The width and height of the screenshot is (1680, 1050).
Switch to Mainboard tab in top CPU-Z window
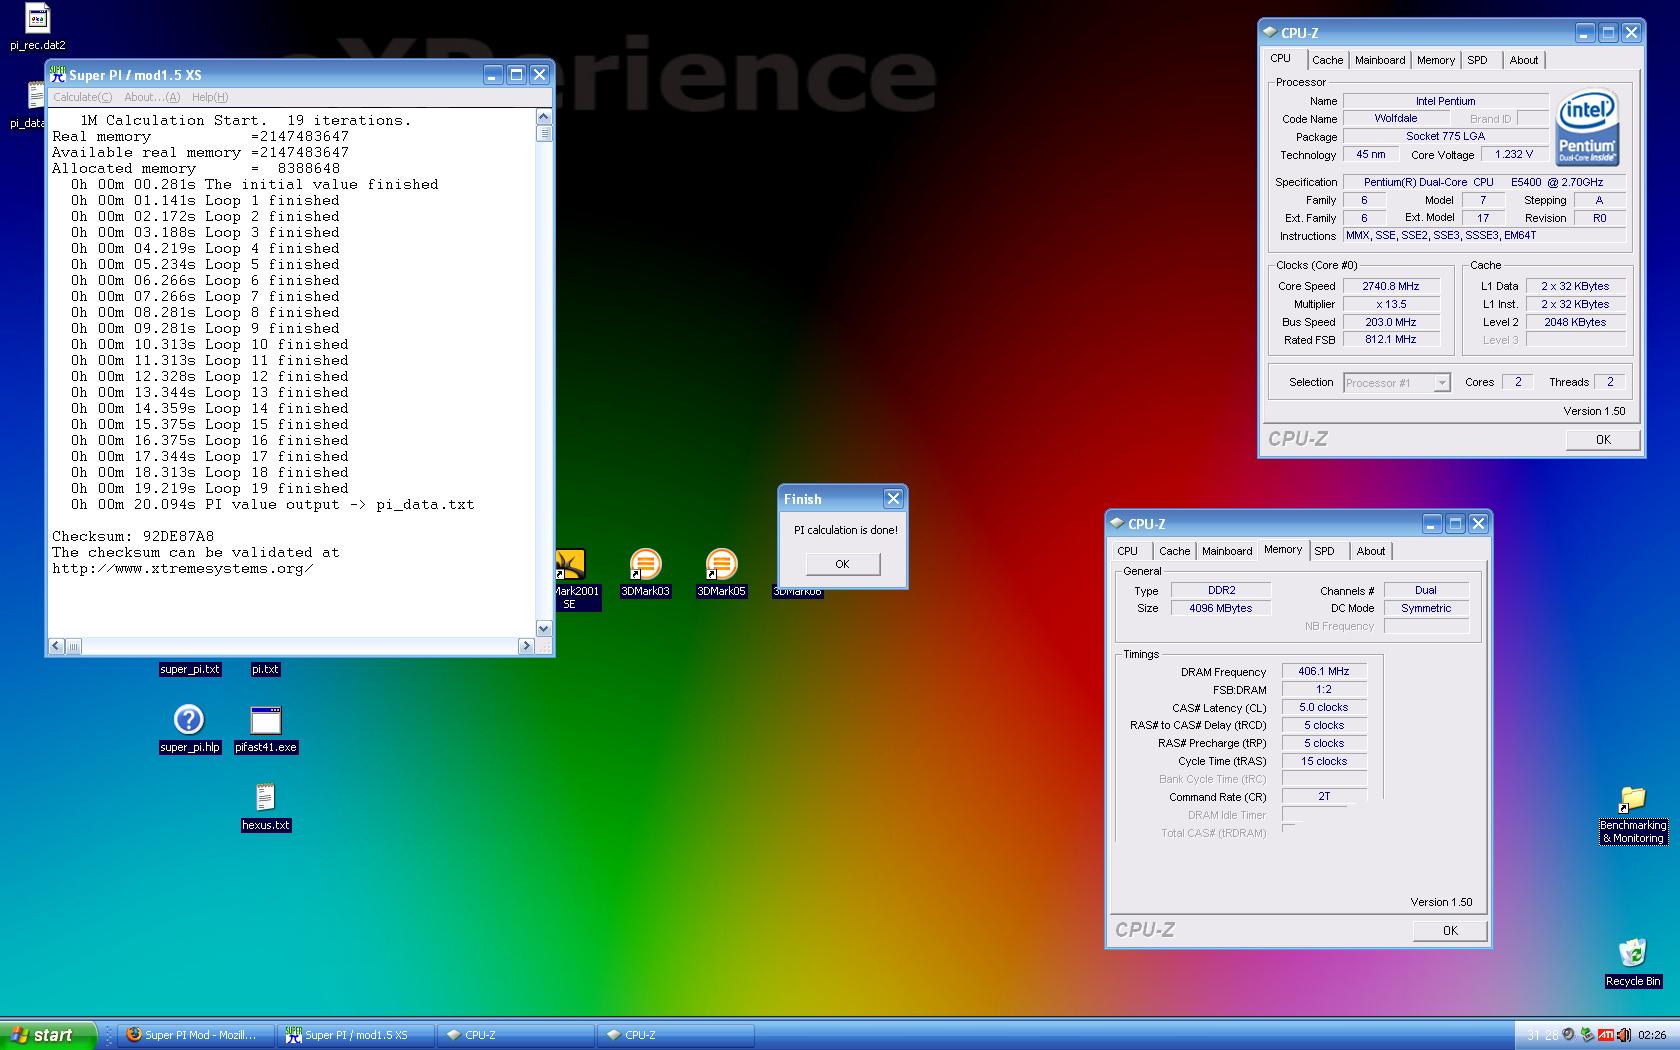coord(1380,60)
